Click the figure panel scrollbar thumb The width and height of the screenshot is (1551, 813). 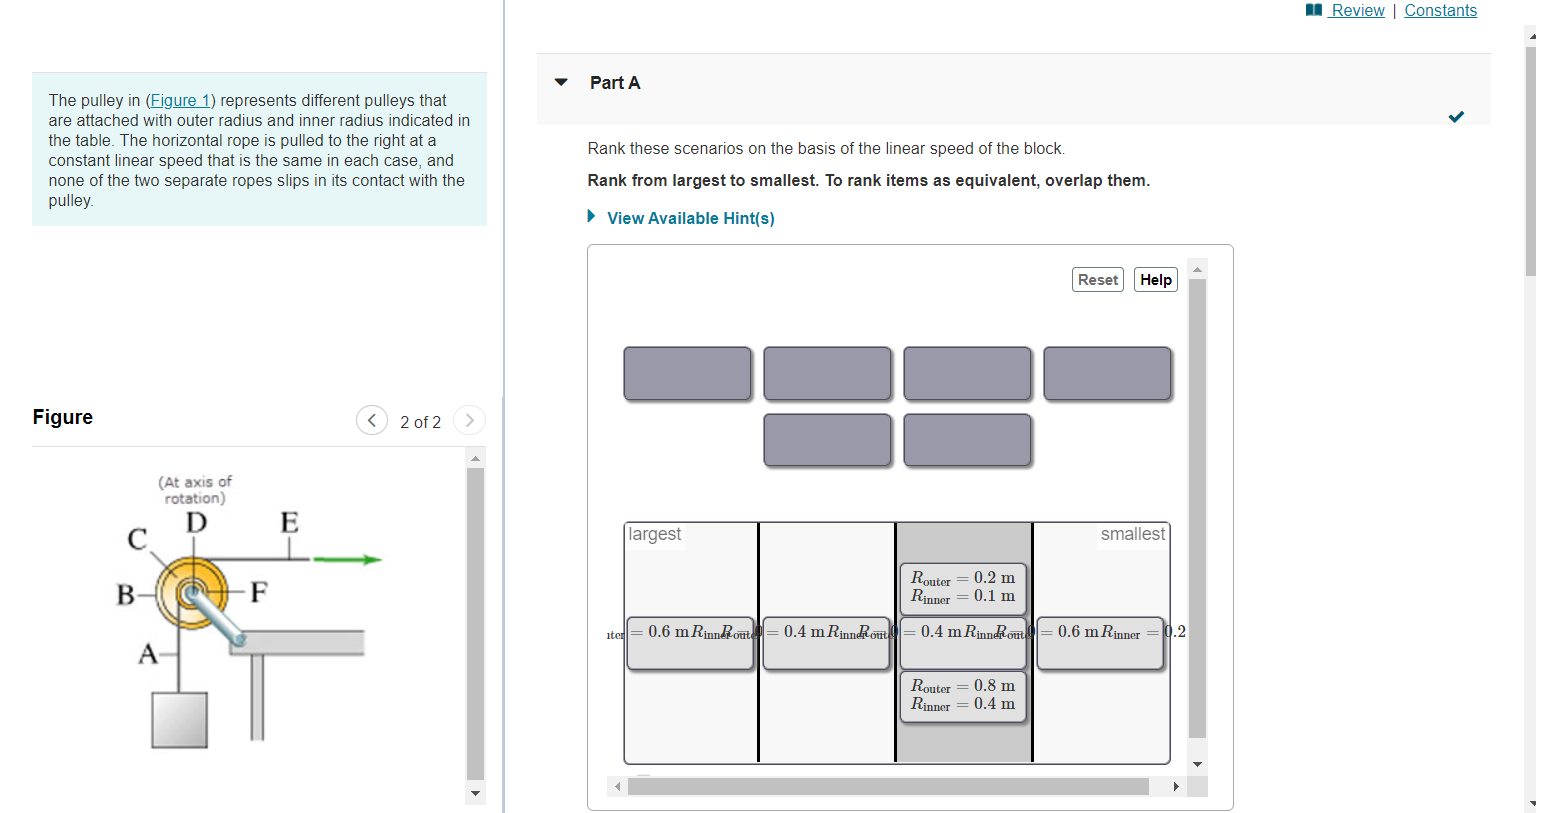coord(476,623)
